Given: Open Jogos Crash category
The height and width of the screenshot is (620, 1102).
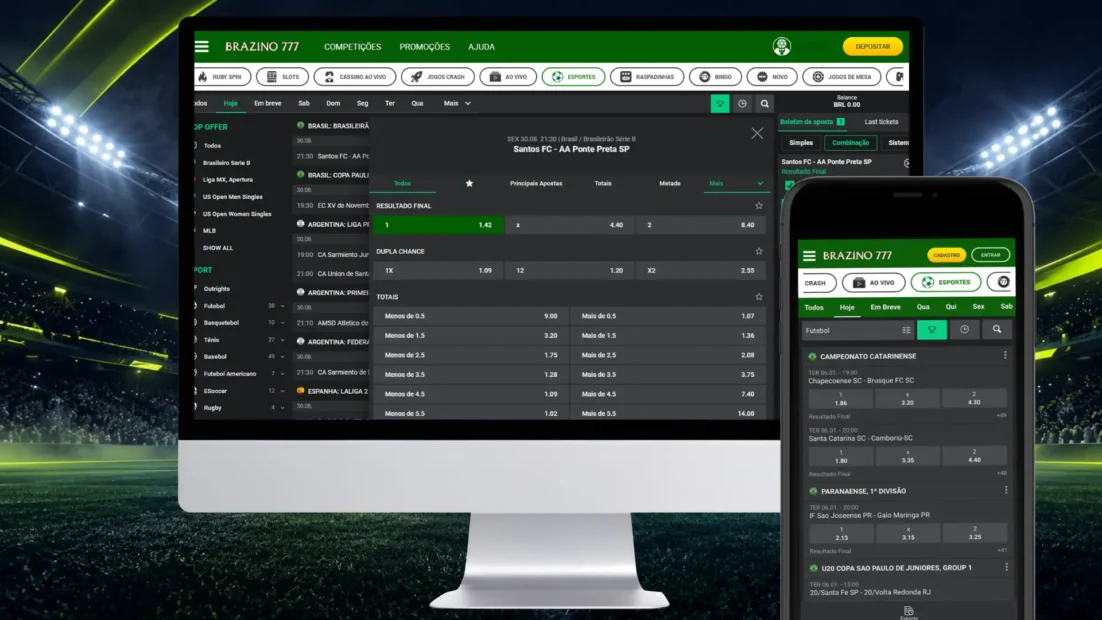Looking at the screenshot, I should click(x=438, y=77).
